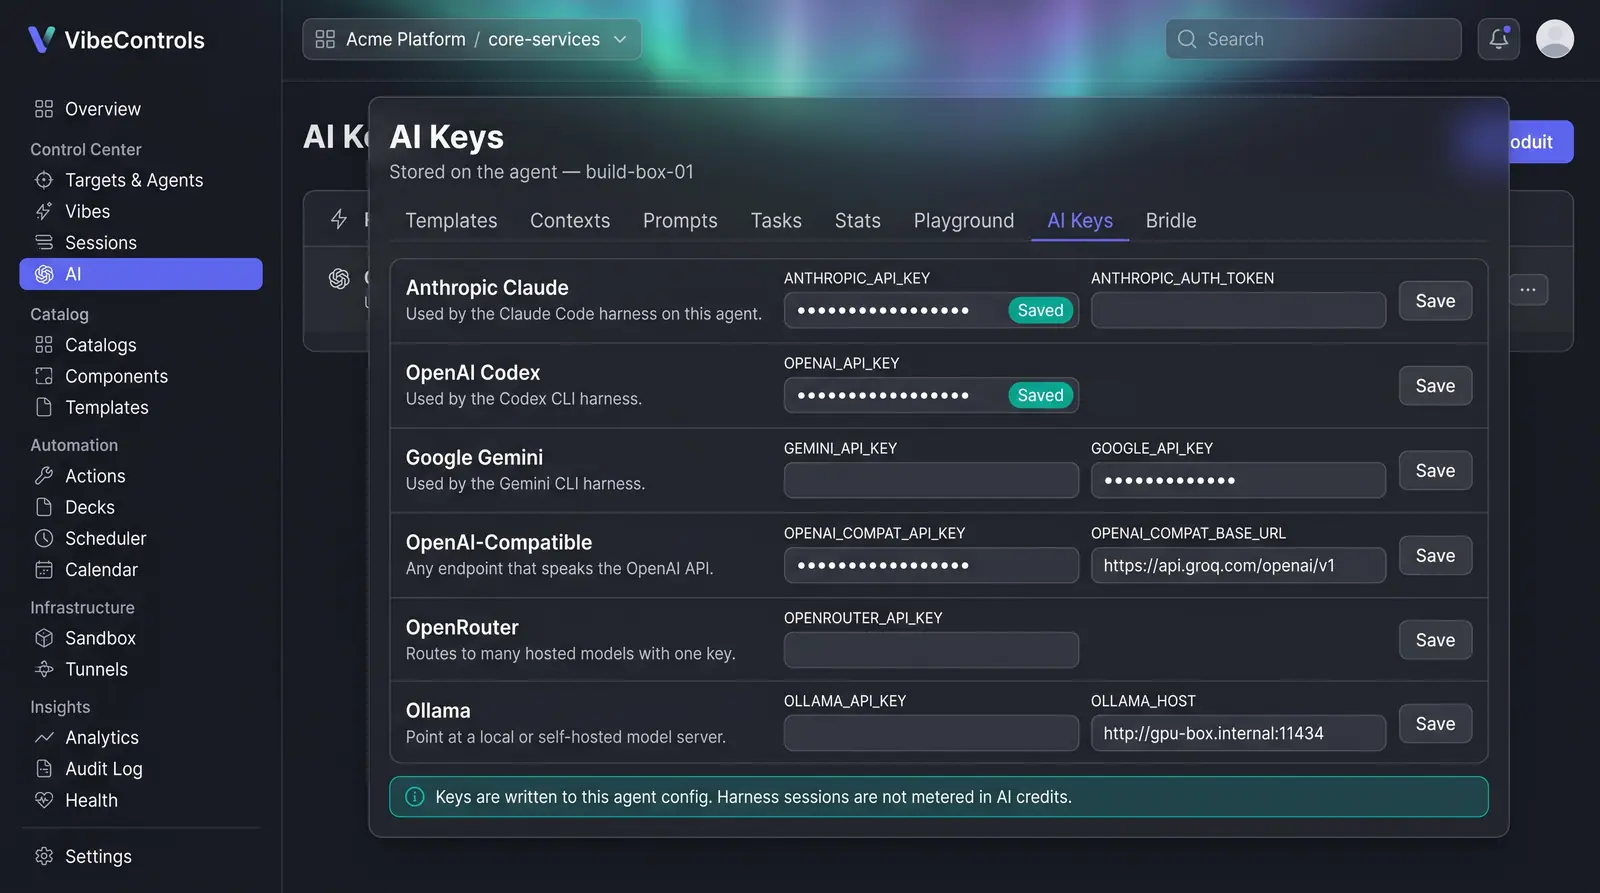The height and width of the screenshot is (893, 1600).
Task: Switch to the Playground tab
Action: 964,221
